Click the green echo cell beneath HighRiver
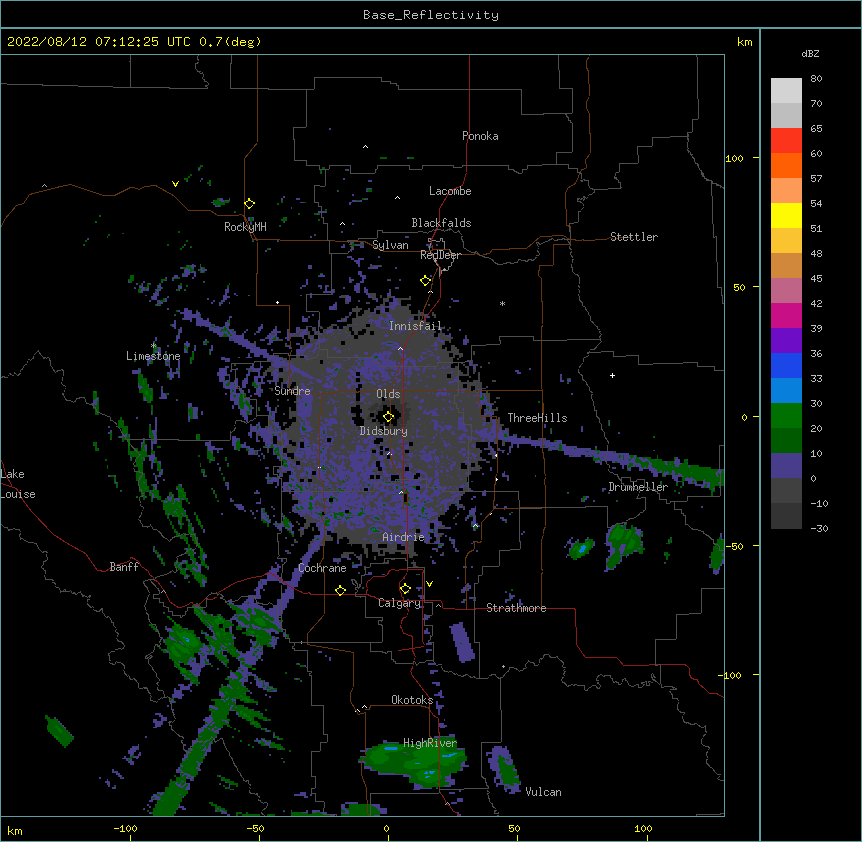862x842 pixels. tap(415, 764)
